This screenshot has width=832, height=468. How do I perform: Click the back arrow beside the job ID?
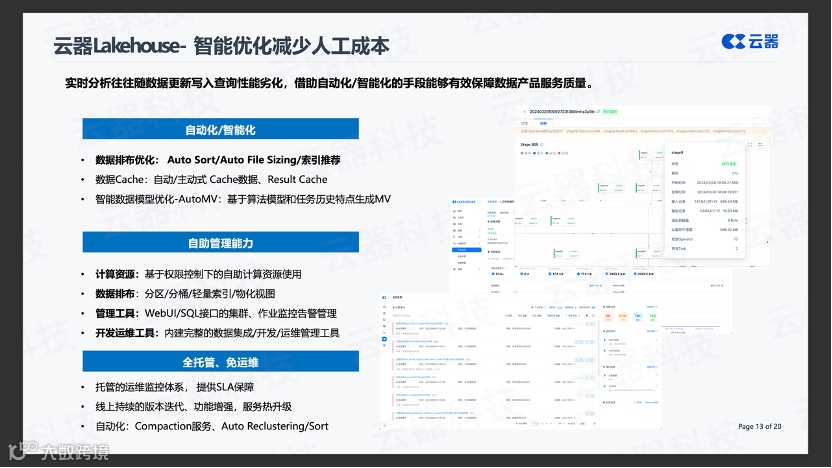(524, 112)
